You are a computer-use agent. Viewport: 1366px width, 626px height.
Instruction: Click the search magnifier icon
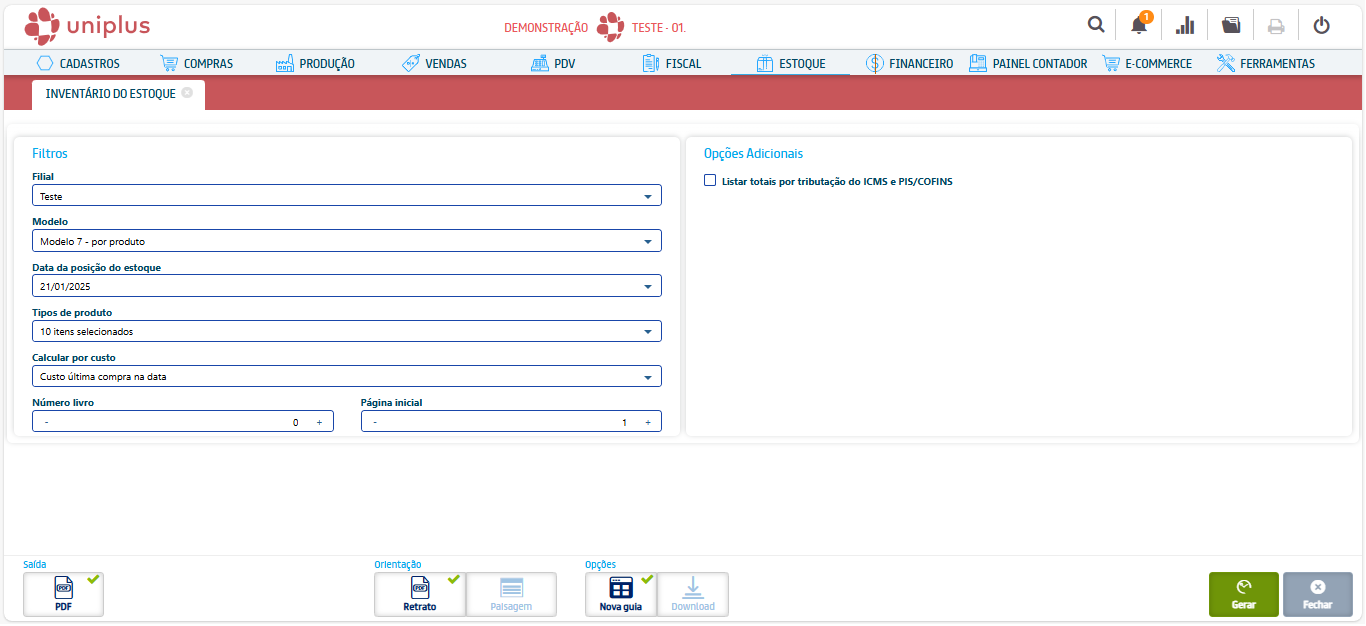pos(1096,25)
